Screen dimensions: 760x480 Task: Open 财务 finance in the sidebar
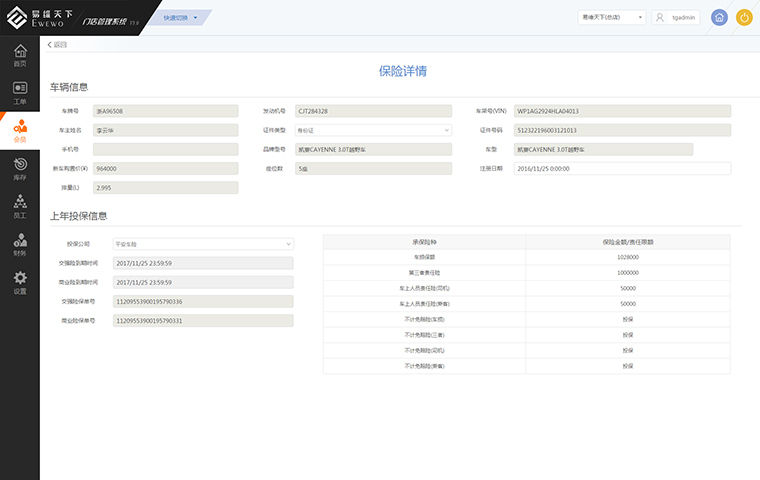pos(19,245)
